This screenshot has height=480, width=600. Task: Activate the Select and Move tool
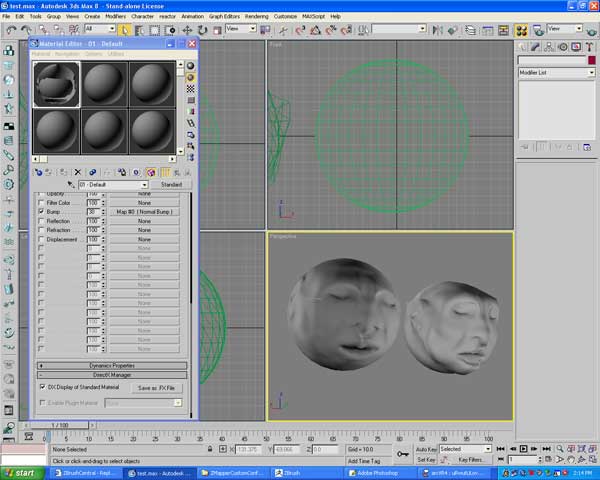pyautogui.click(x=187, y=30)
